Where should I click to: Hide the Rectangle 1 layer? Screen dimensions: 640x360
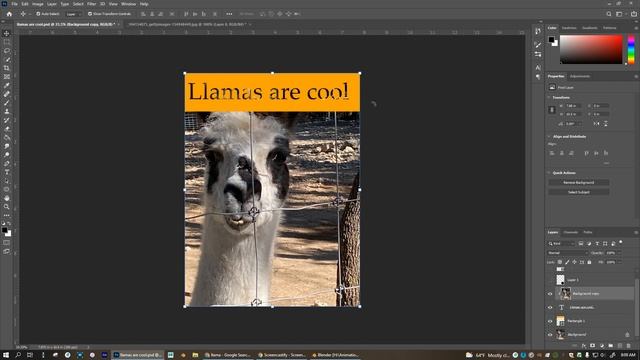tap(550, 321)
